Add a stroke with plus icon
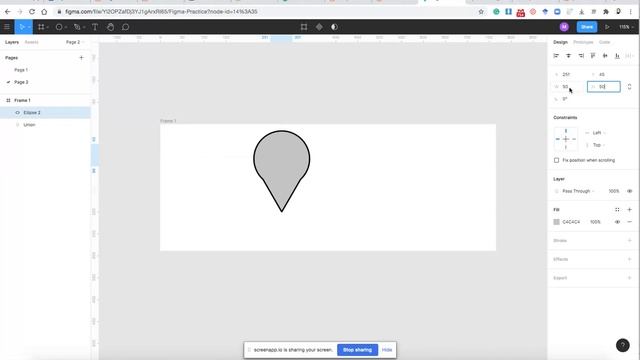This screenshot has width=640, height=360. 629,240
